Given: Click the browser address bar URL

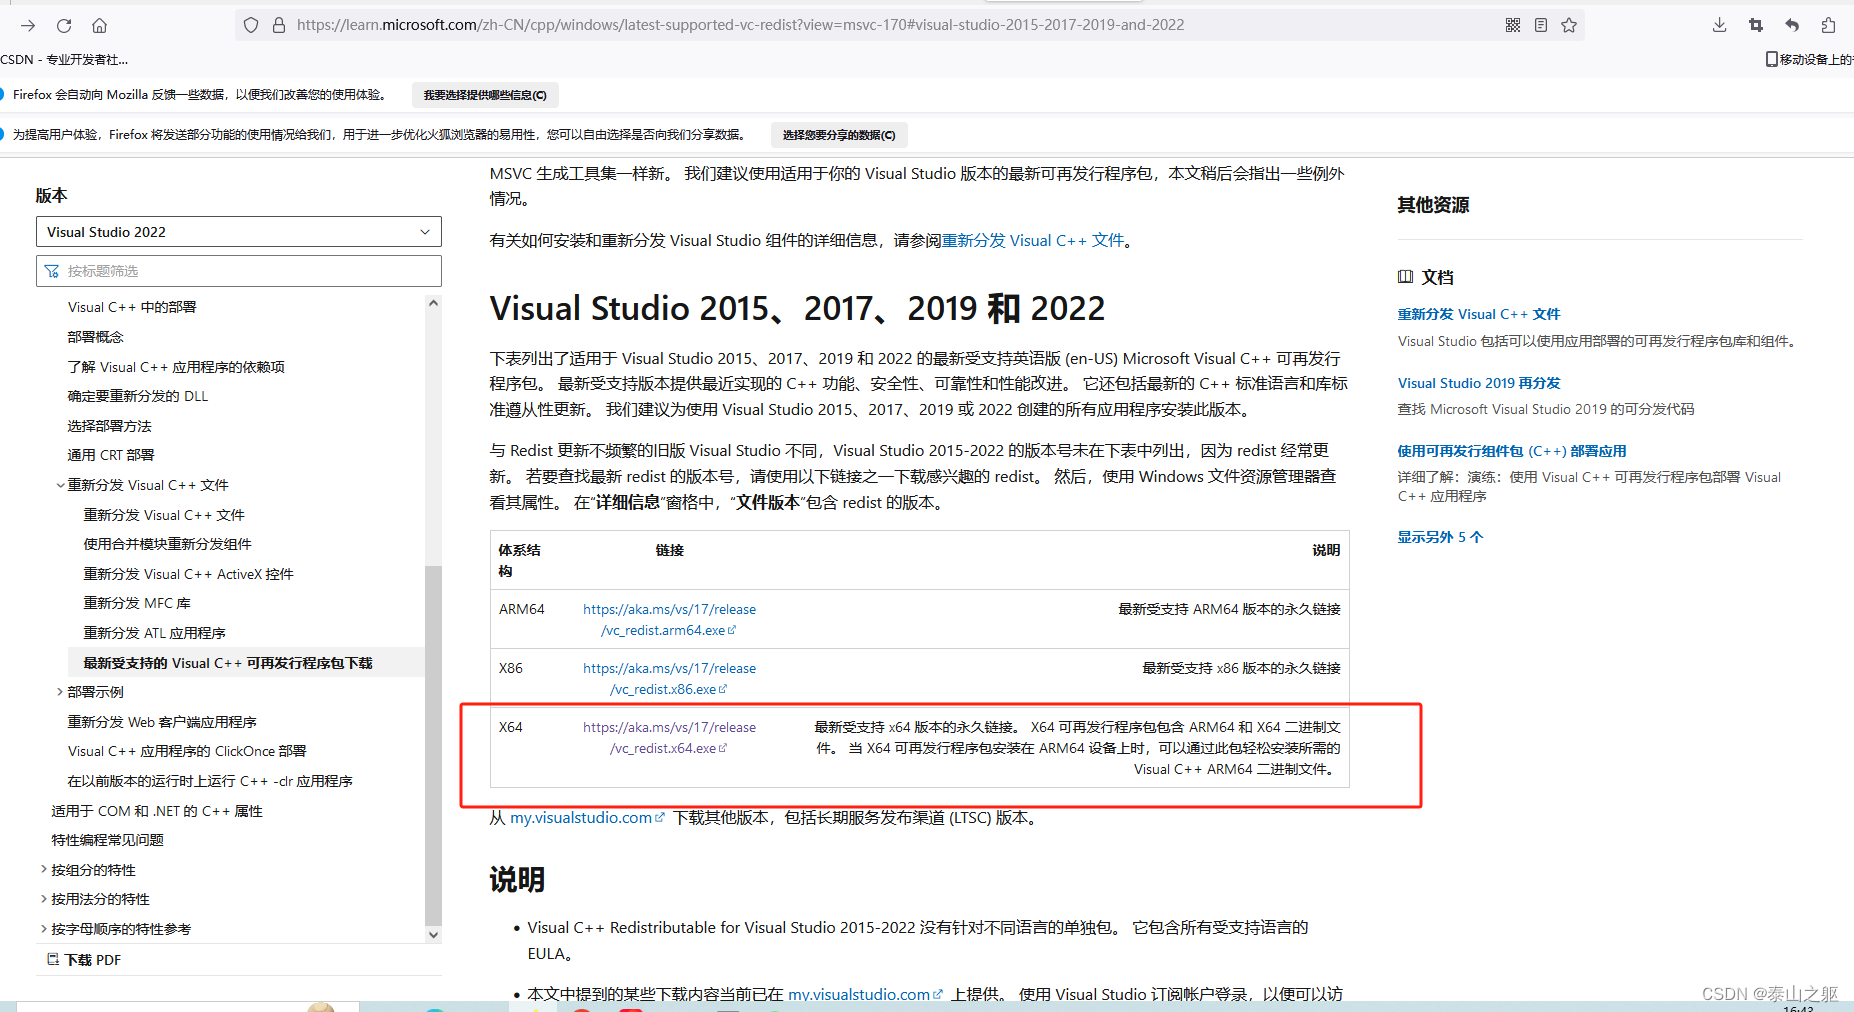Looking at the screenshot, I should 740,25.
